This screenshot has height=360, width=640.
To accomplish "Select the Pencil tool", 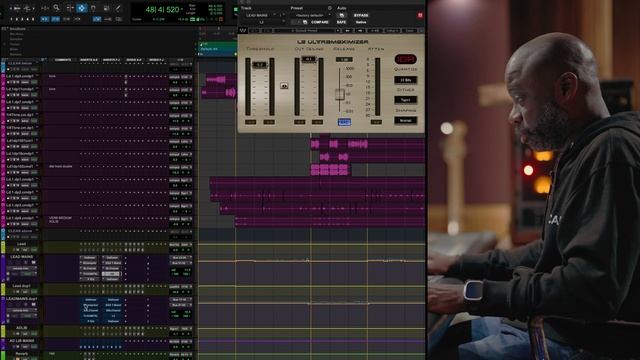I will pos(118,8).
